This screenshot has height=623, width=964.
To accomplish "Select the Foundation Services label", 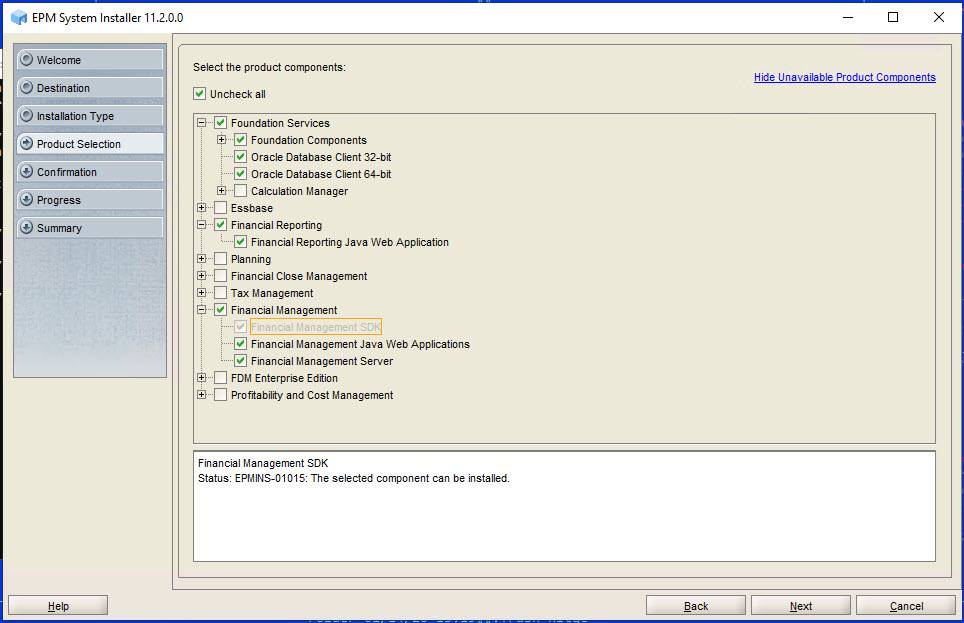I will click(280, 123).
